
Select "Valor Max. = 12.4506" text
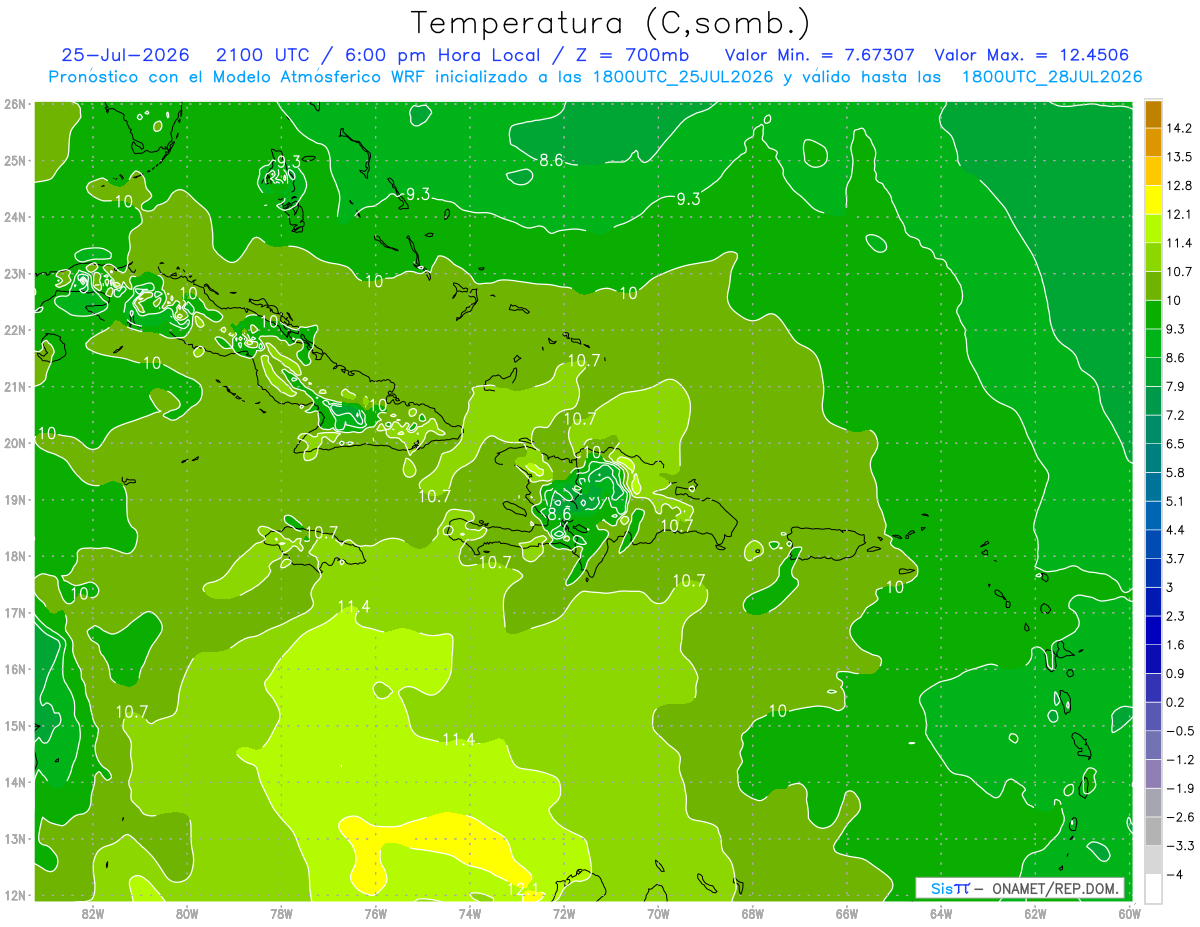point(1034,55)
